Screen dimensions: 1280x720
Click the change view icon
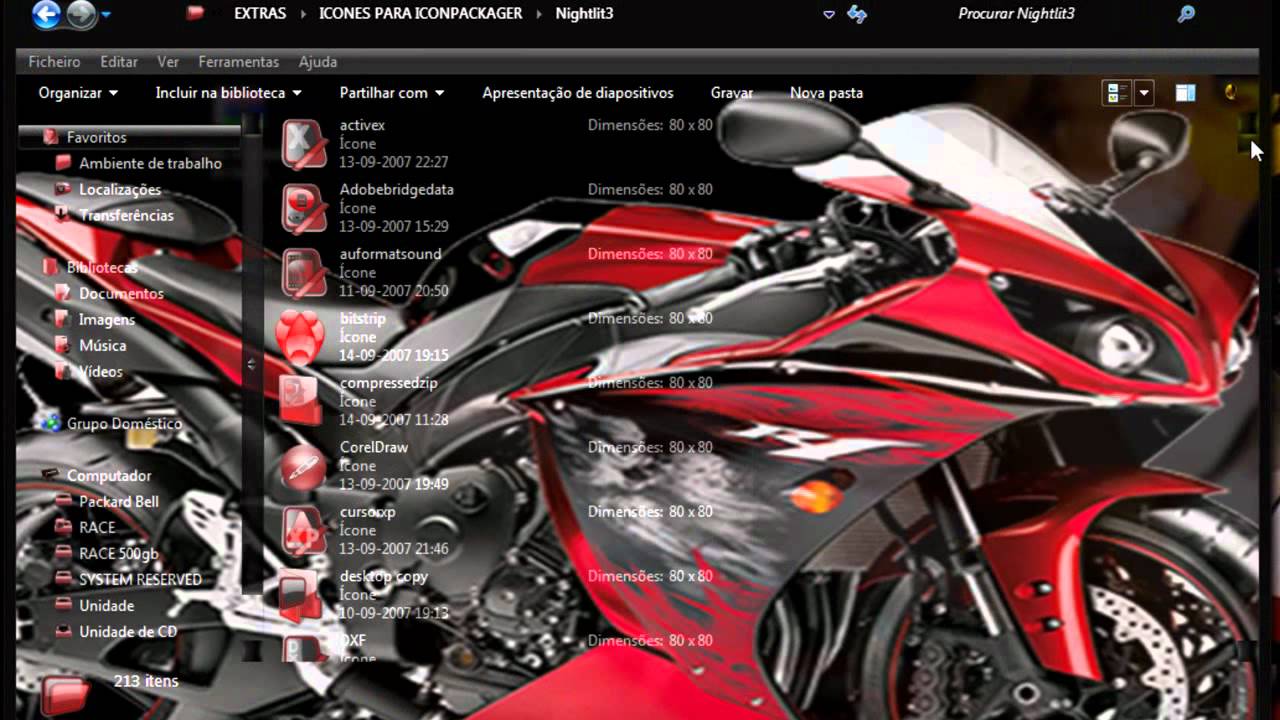click(1117, 93)
